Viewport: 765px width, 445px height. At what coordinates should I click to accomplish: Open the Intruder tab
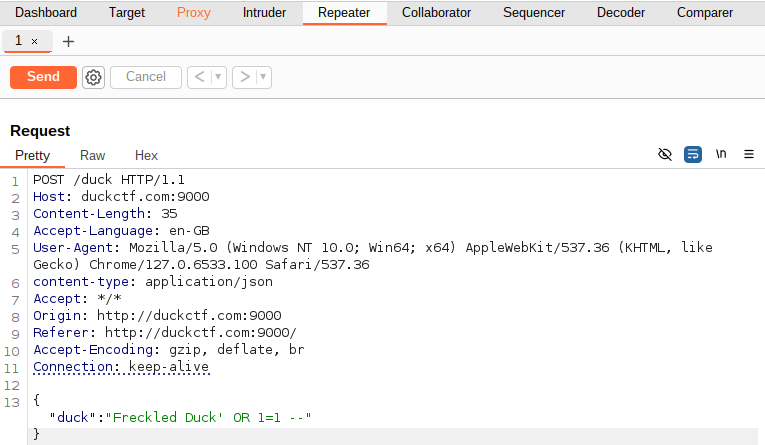click(x=264, y=13)
